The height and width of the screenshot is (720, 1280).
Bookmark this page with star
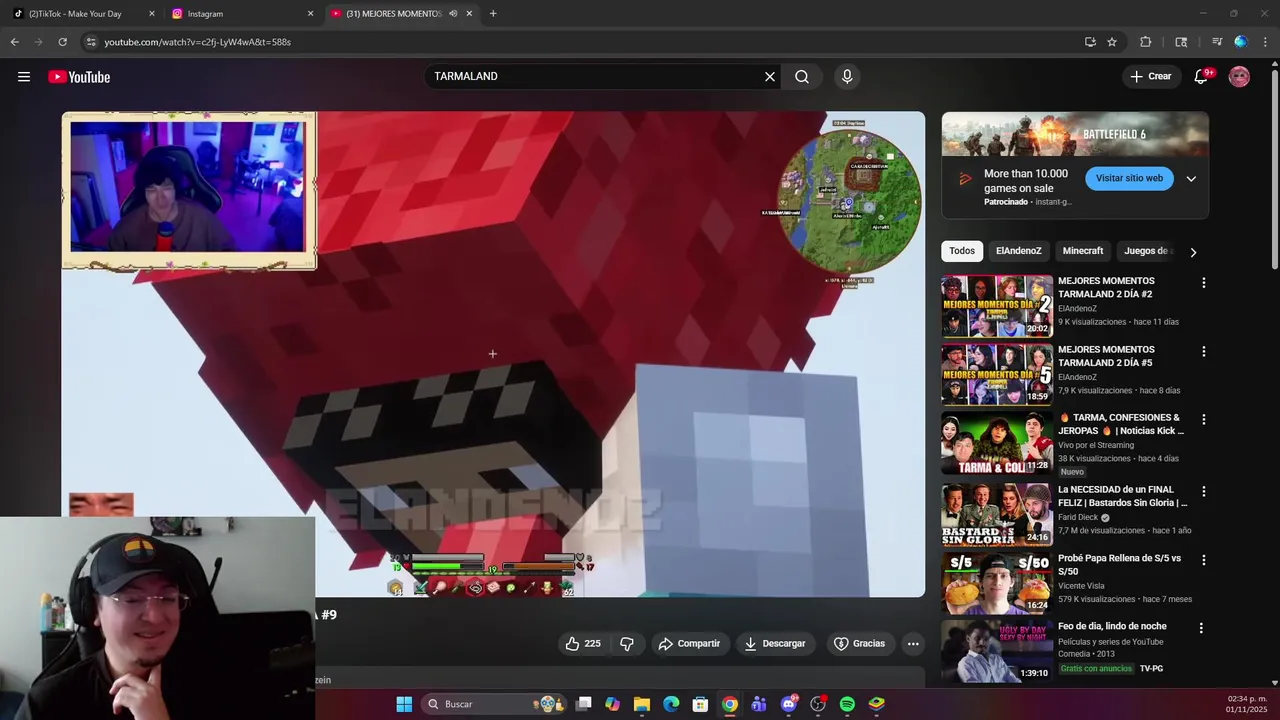coord(1112,42)
